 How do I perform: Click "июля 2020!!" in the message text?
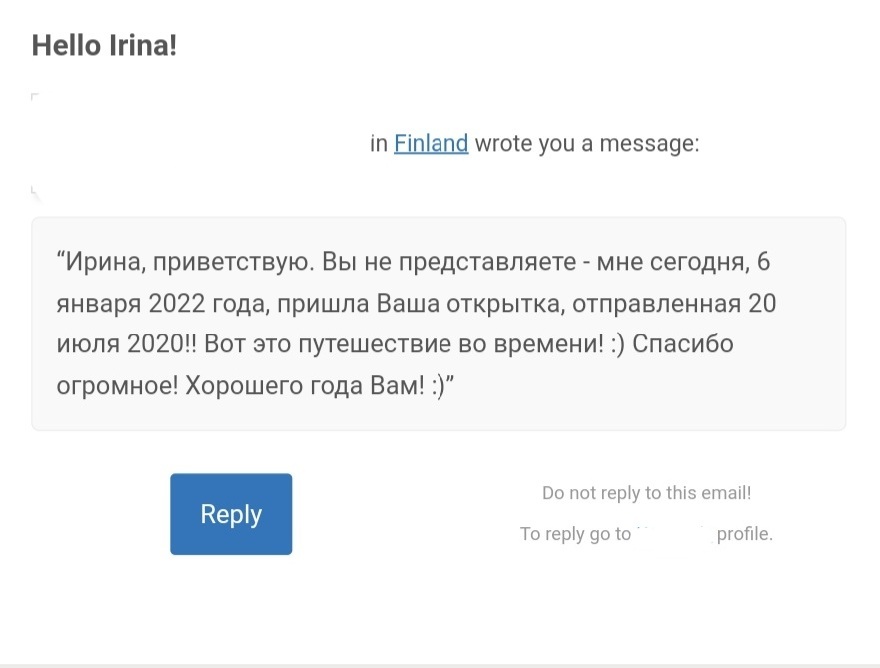pyautogui.click(x=127, y=344)
